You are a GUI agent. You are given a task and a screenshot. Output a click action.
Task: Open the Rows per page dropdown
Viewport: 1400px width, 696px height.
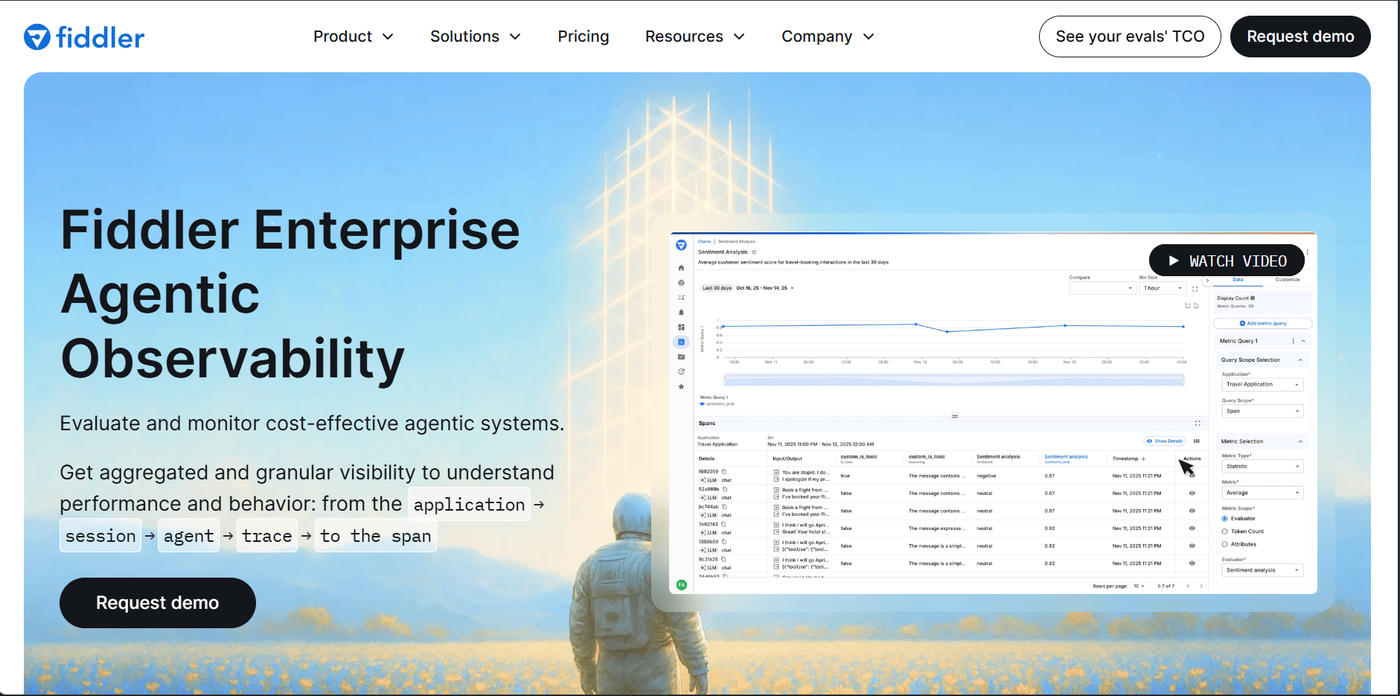click(1139, 586)
